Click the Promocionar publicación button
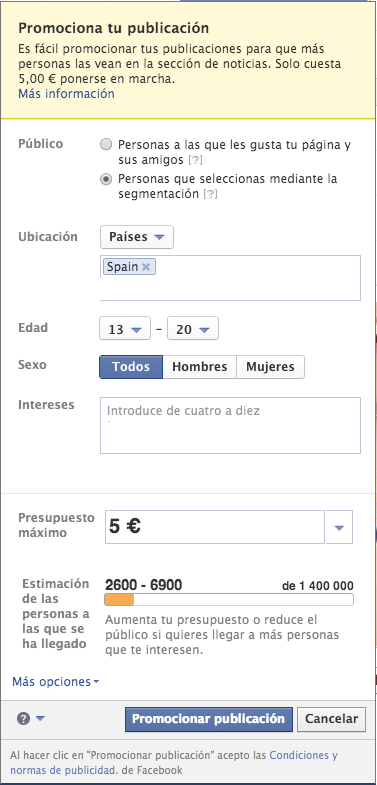377x785 pixels. (208, 719)
